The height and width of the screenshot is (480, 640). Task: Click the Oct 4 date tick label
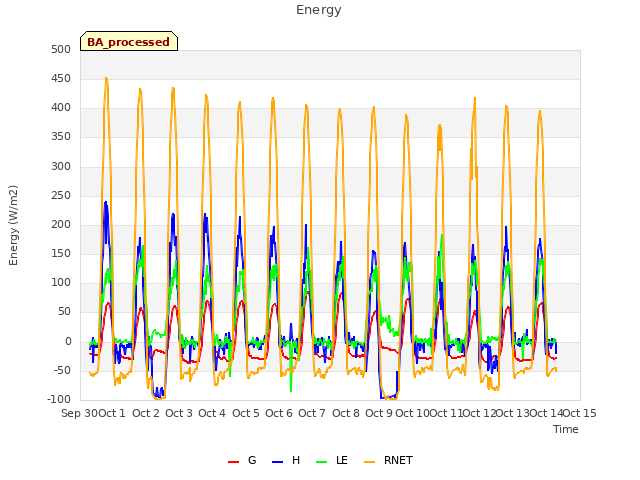pyautogui.click(x=212, y=413)
